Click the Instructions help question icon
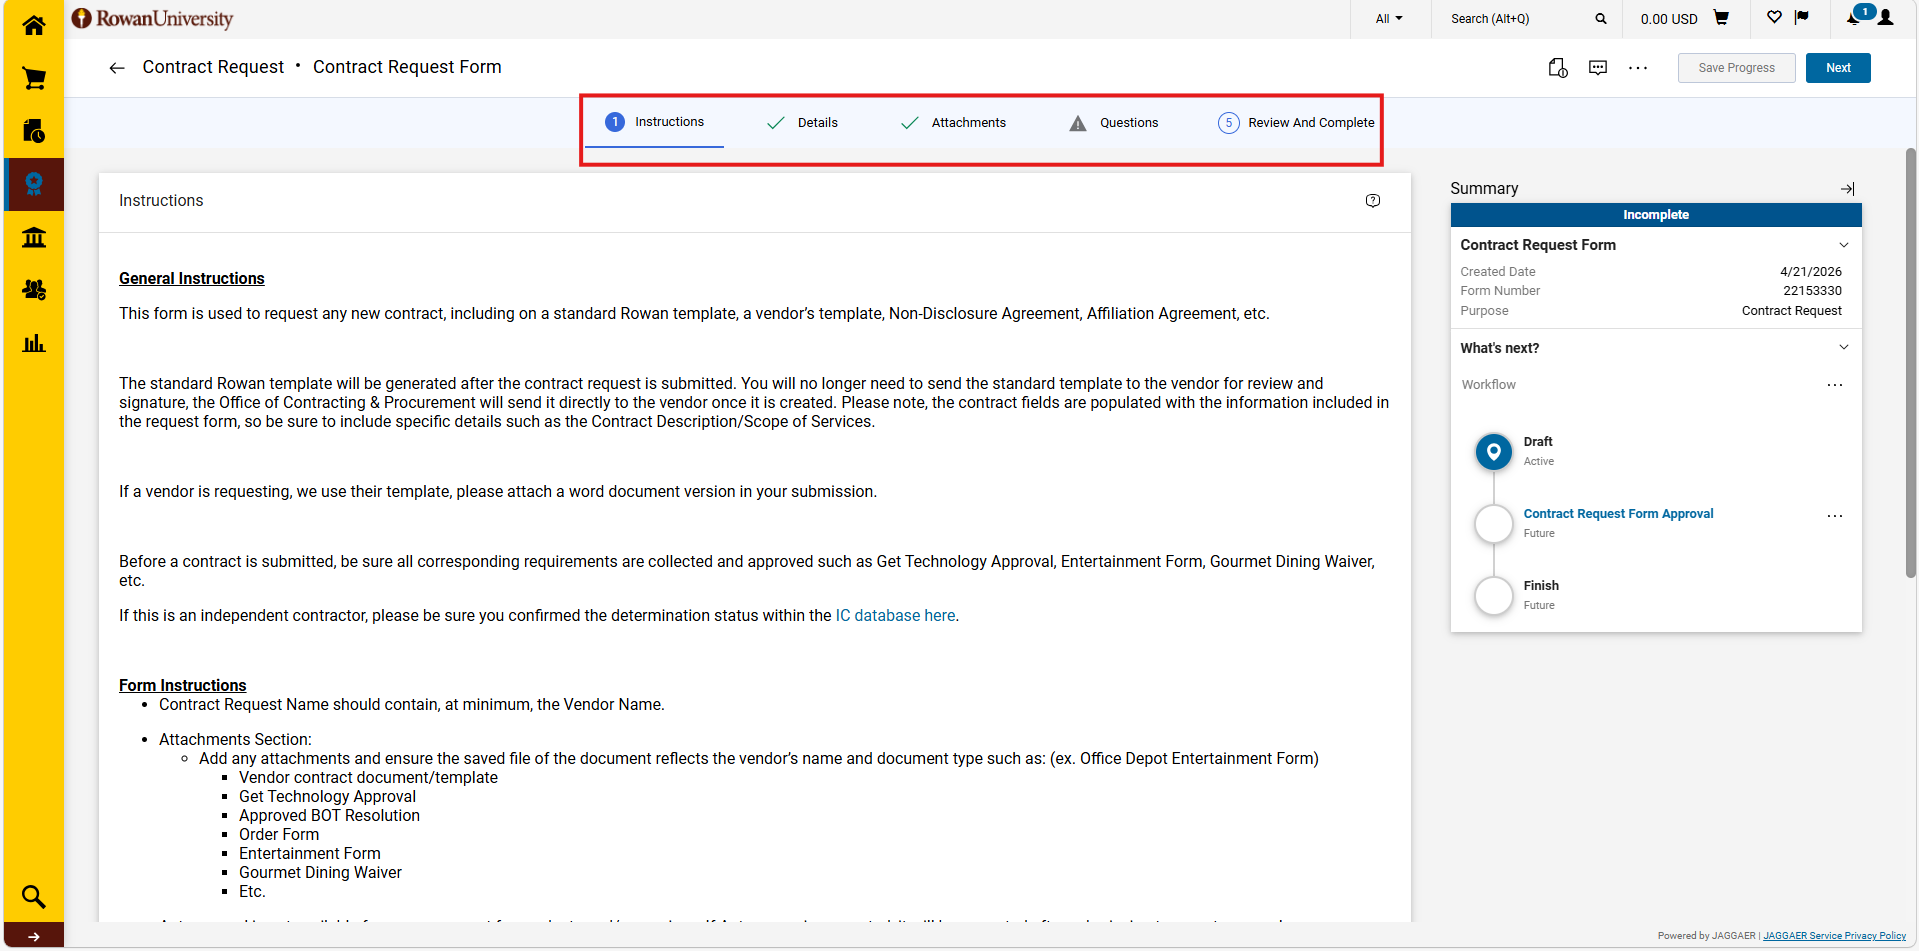1919x951 pixels. [1373, 201]
